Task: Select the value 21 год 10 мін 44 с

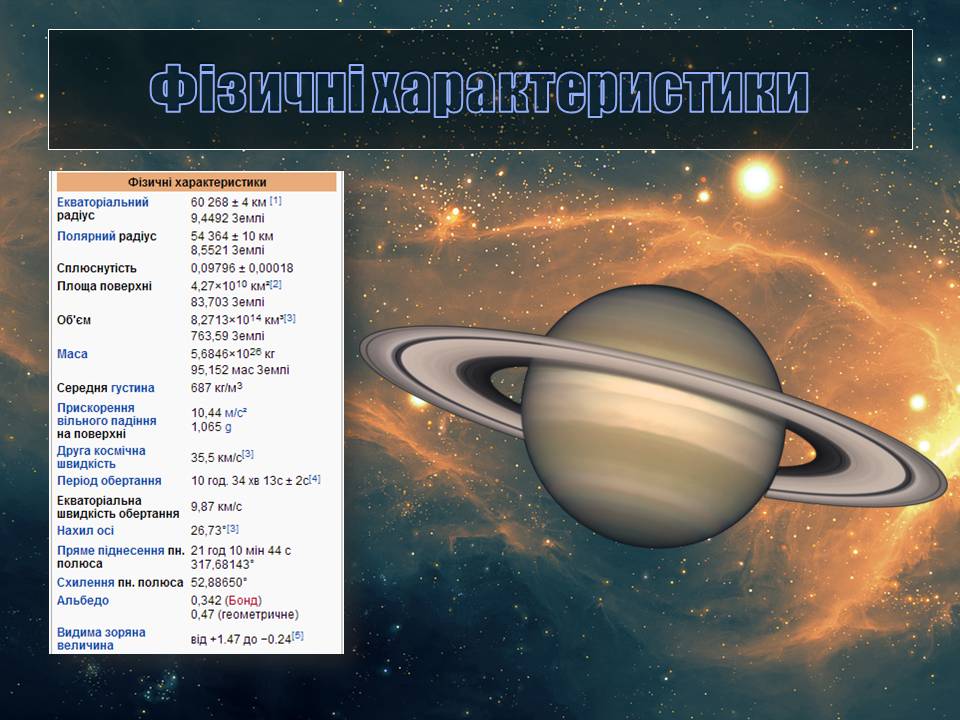Action: coord(241,550)
